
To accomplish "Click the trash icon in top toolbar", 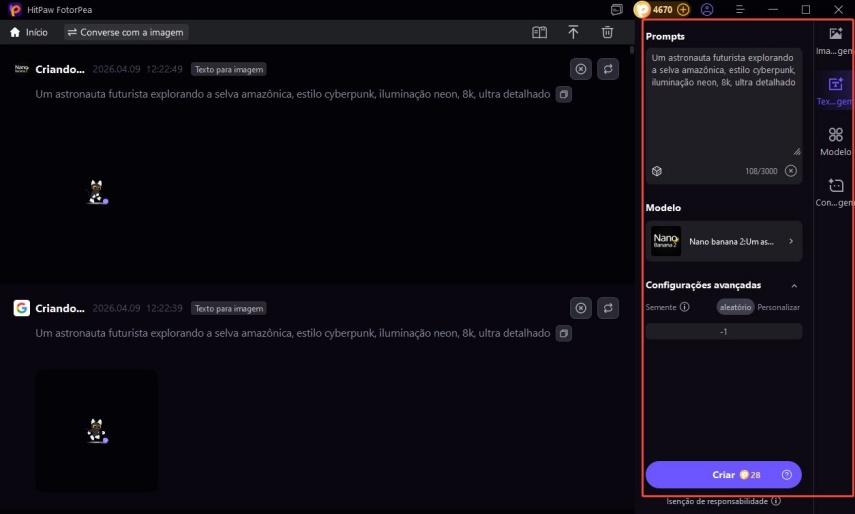I will click(607, 32).
